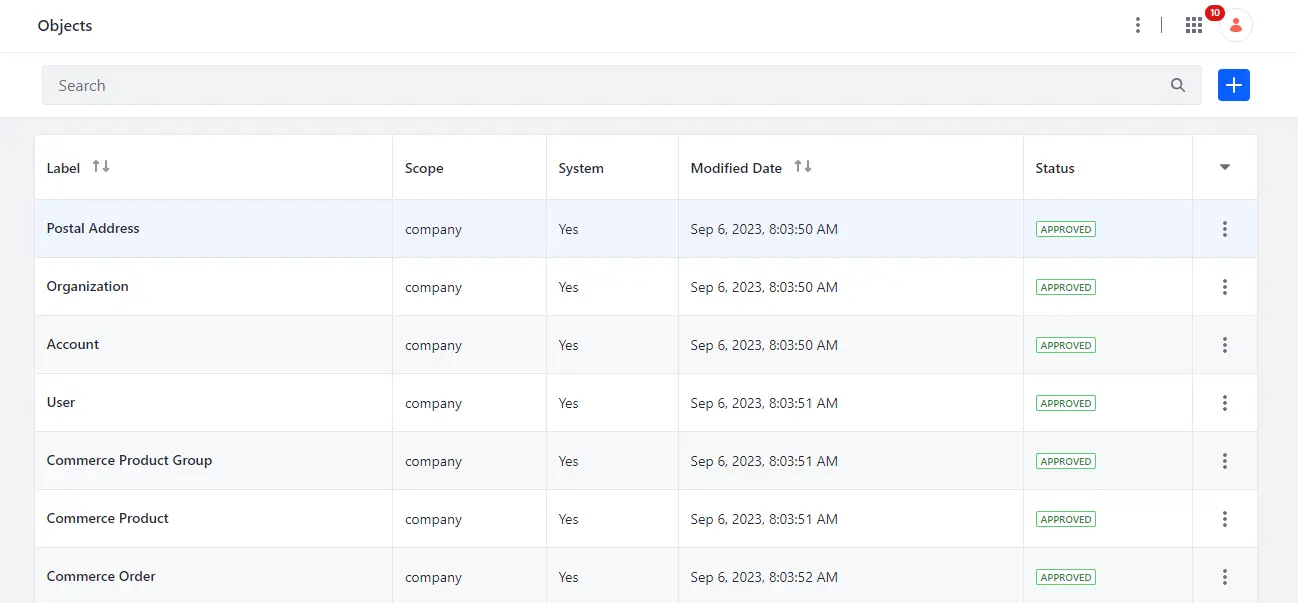Click APPROVED badge in Commerce Order row
Screen dimensions: 1298x603
click(1066, 577)
